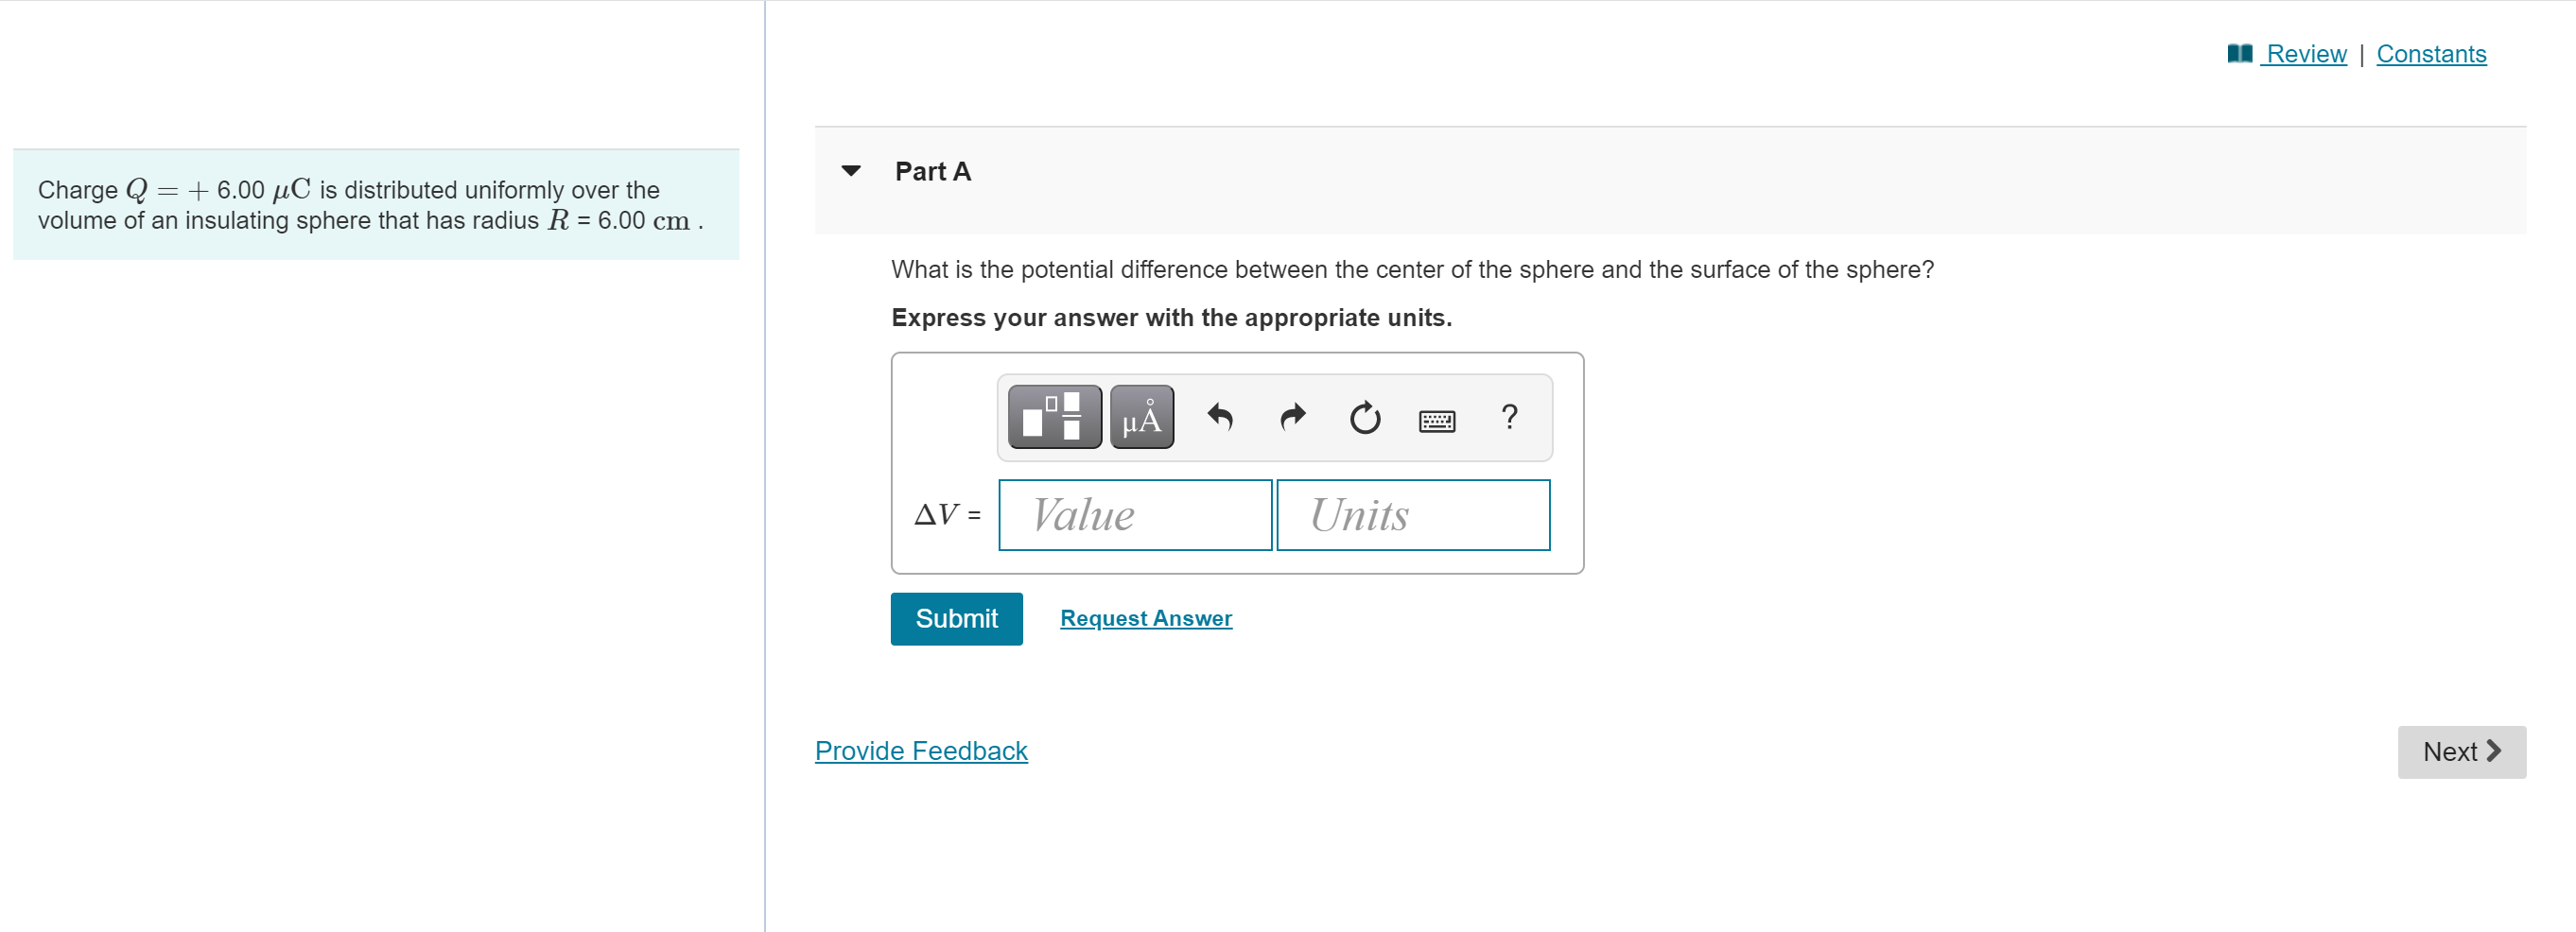The height and width of the screenshot is (932, 2576).
Task: Click the Submit button
Action: pos(956,618)
